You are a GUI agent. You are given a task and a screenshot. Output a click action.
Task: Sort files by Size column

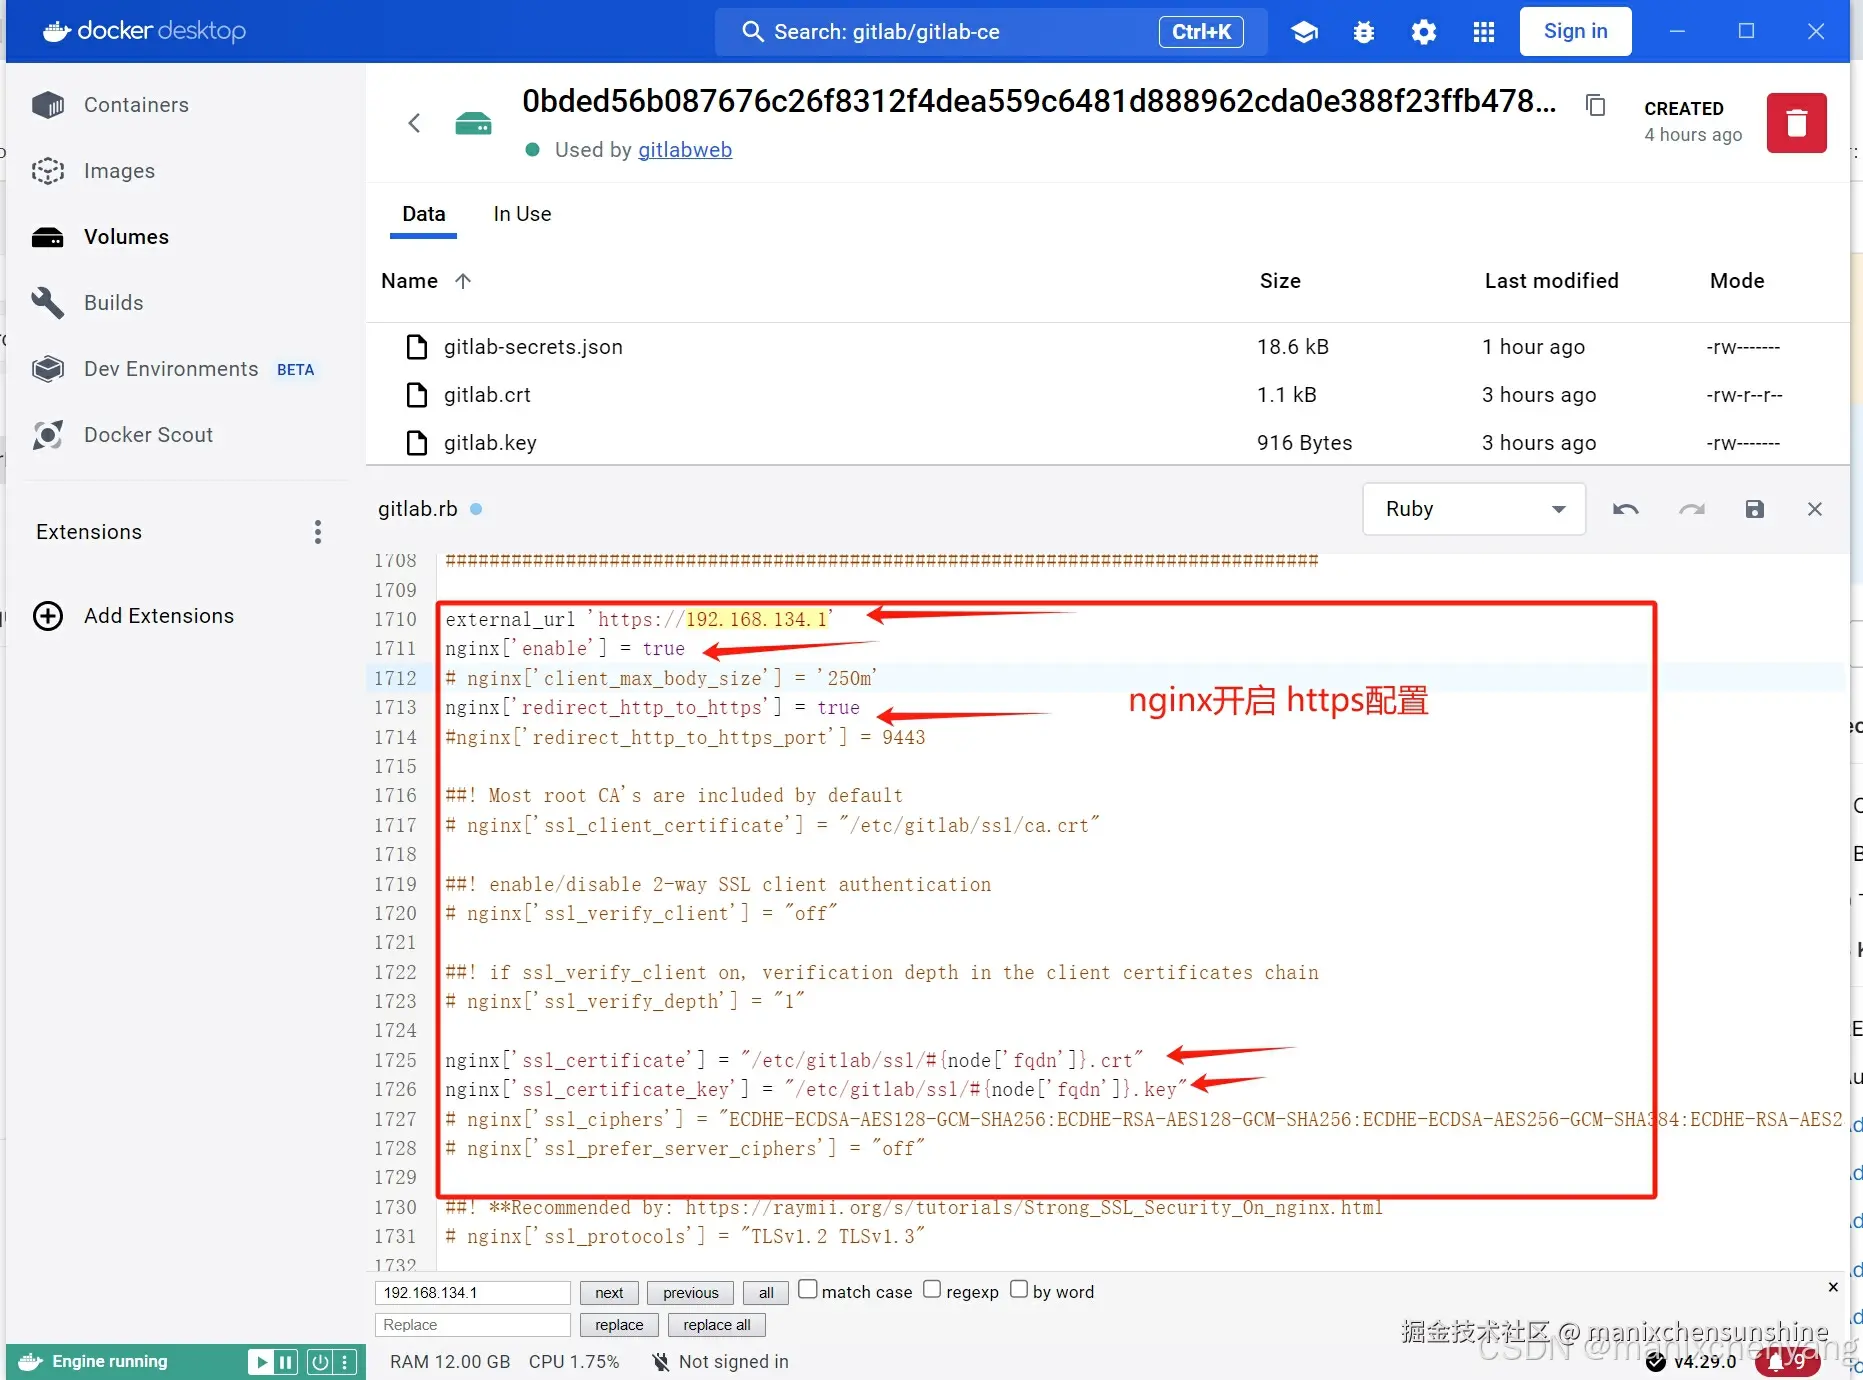pyautogui.click(x=1280, y=281)
